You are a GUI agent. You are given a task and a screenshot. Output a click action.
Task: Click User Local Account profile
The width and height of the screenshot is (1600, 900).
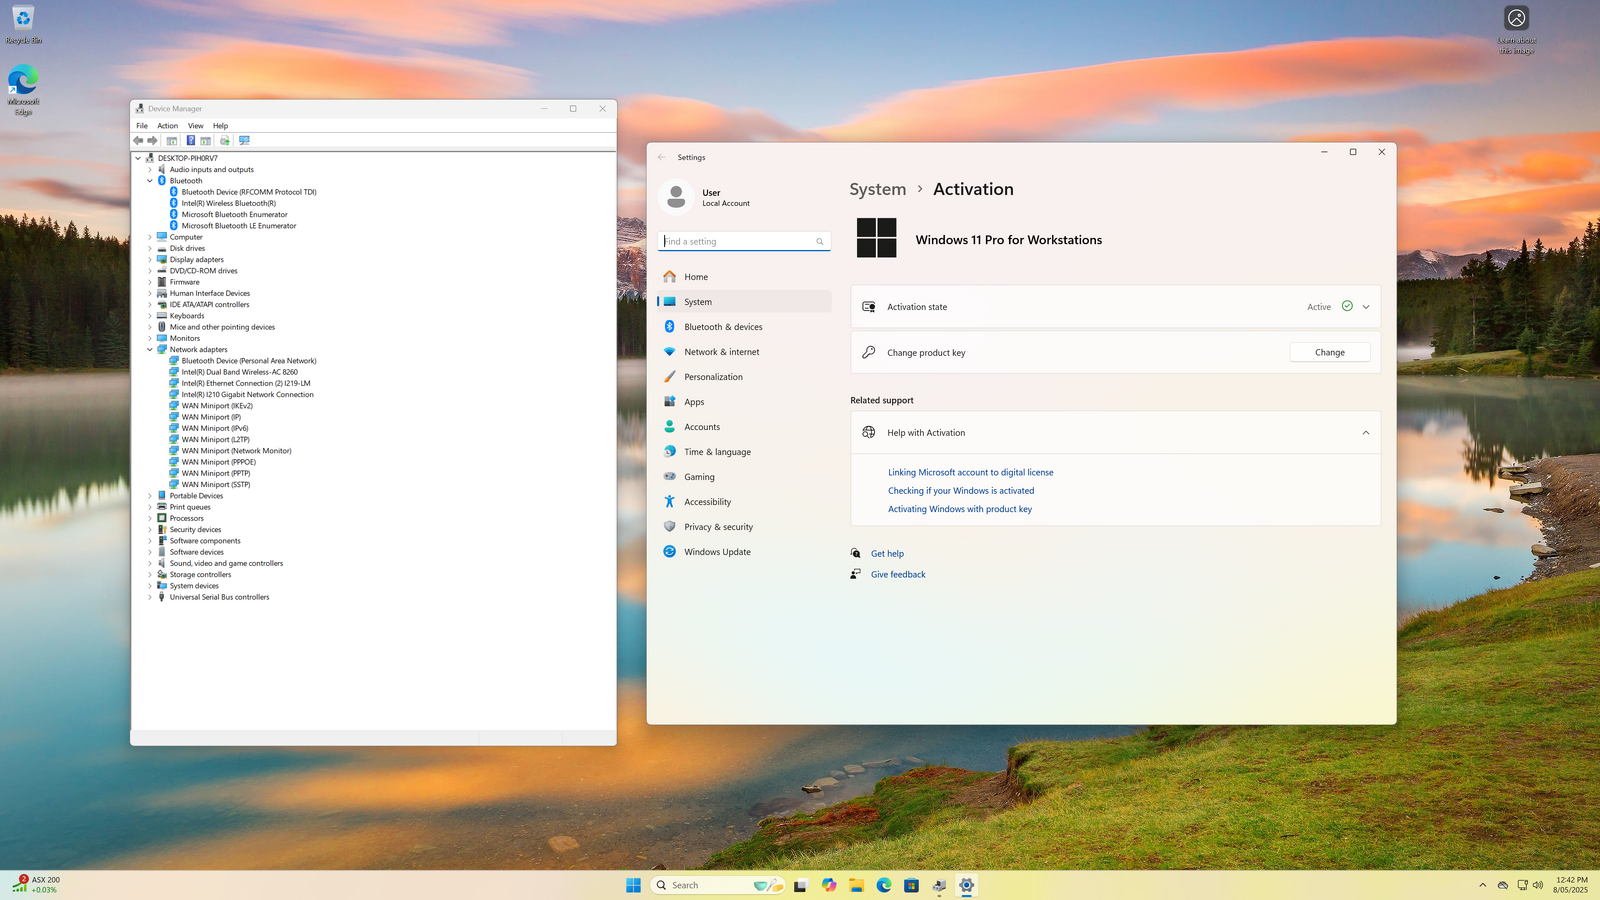707,197
